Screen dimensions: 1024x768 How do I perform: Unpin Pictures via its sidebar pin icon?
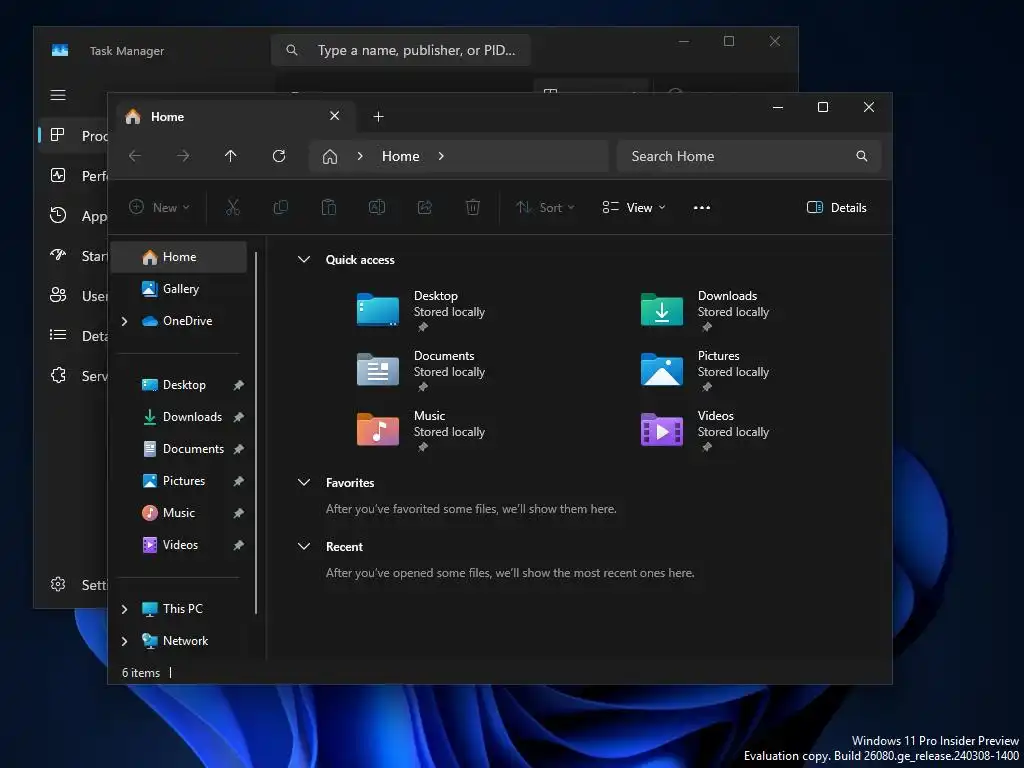(x=239, y=481)
